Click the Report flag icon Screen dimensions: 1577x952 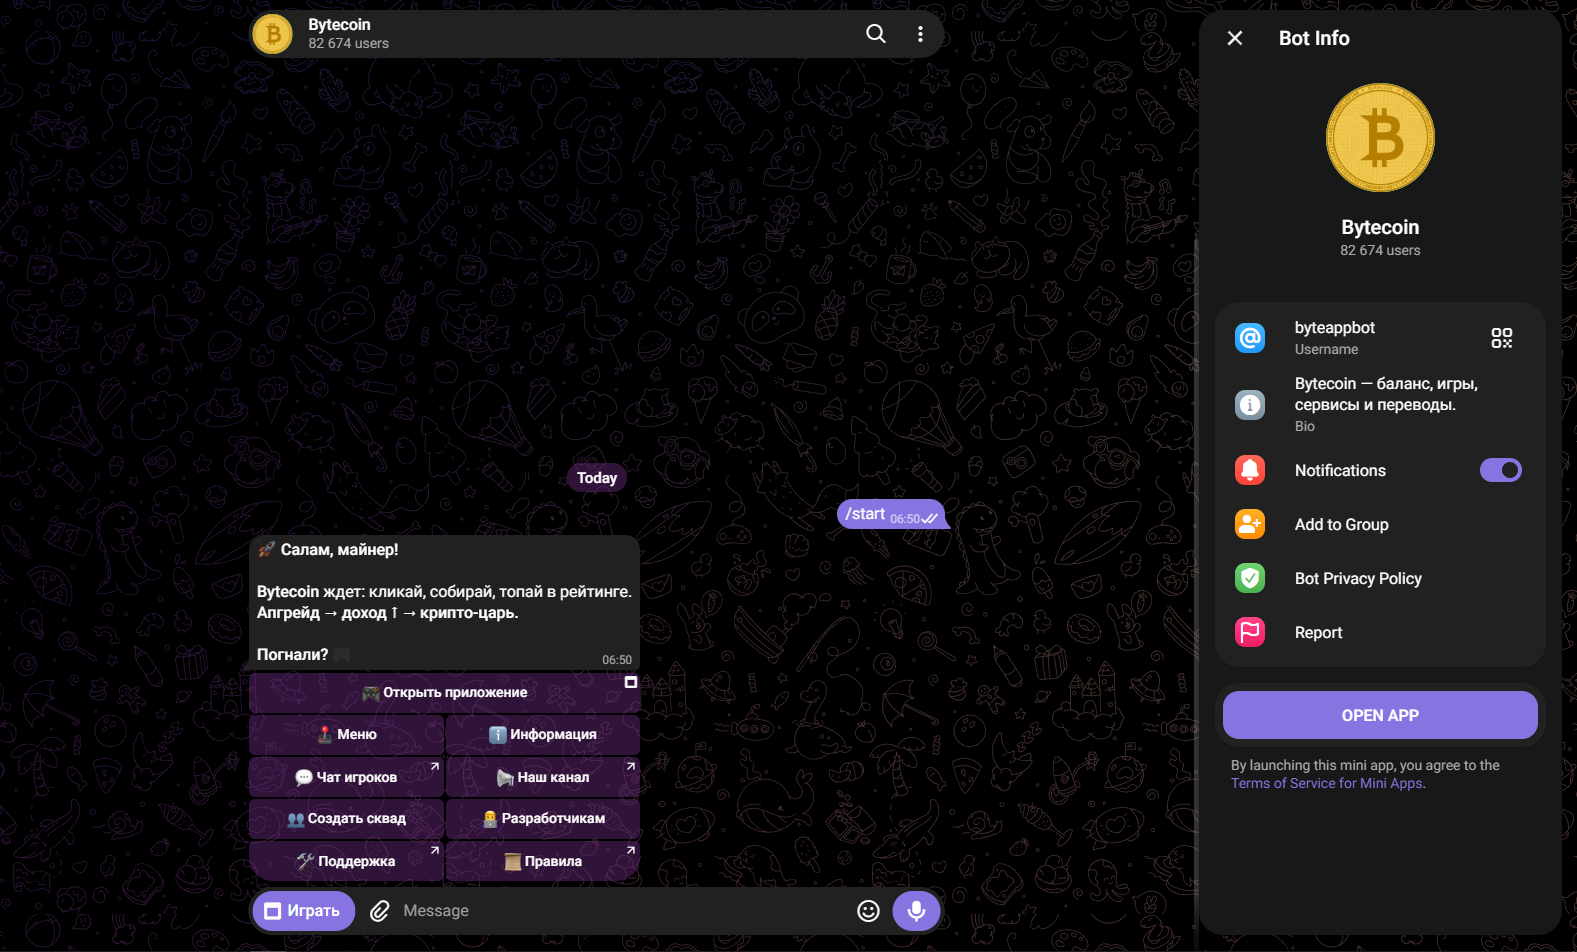click(1250, 632)
